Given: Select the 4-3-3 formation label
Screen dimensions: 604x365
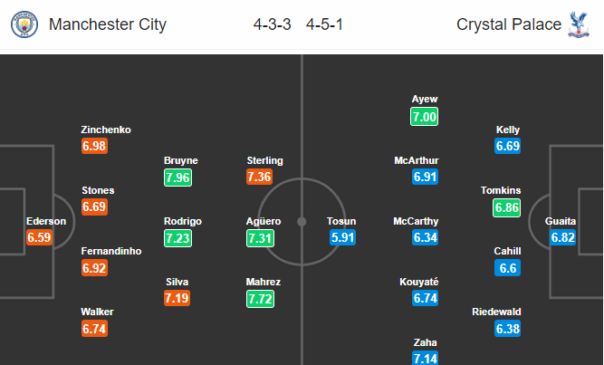Looking at the screenshot, I should [x=272, y=25].
